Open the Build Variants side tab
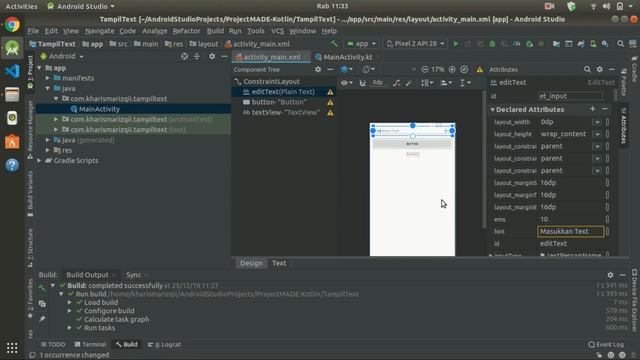This screenshot has height=360, width=640. [x=30, y=193]
